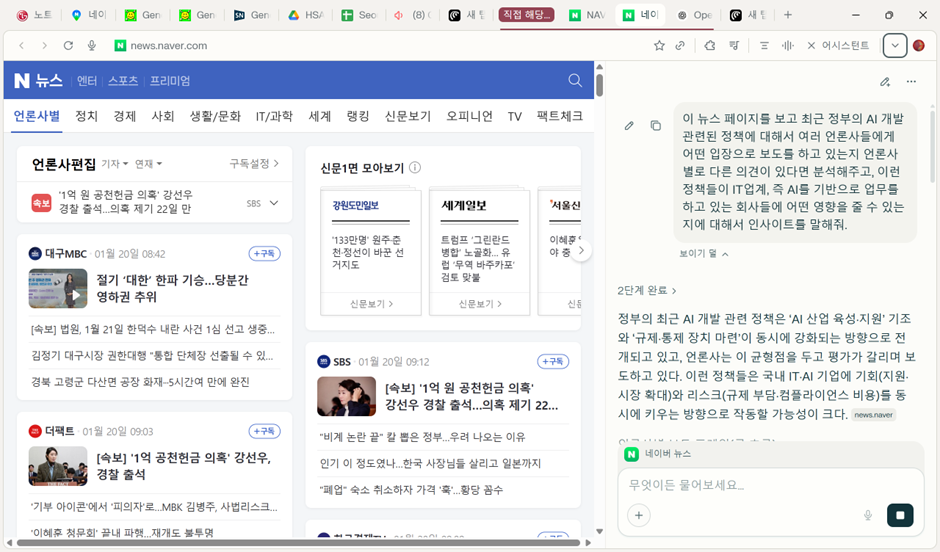The height and width of the screenshot is (552, 940).
Task: Edit the sent prompt with pencil icon
Action: [x=629, y=126]
